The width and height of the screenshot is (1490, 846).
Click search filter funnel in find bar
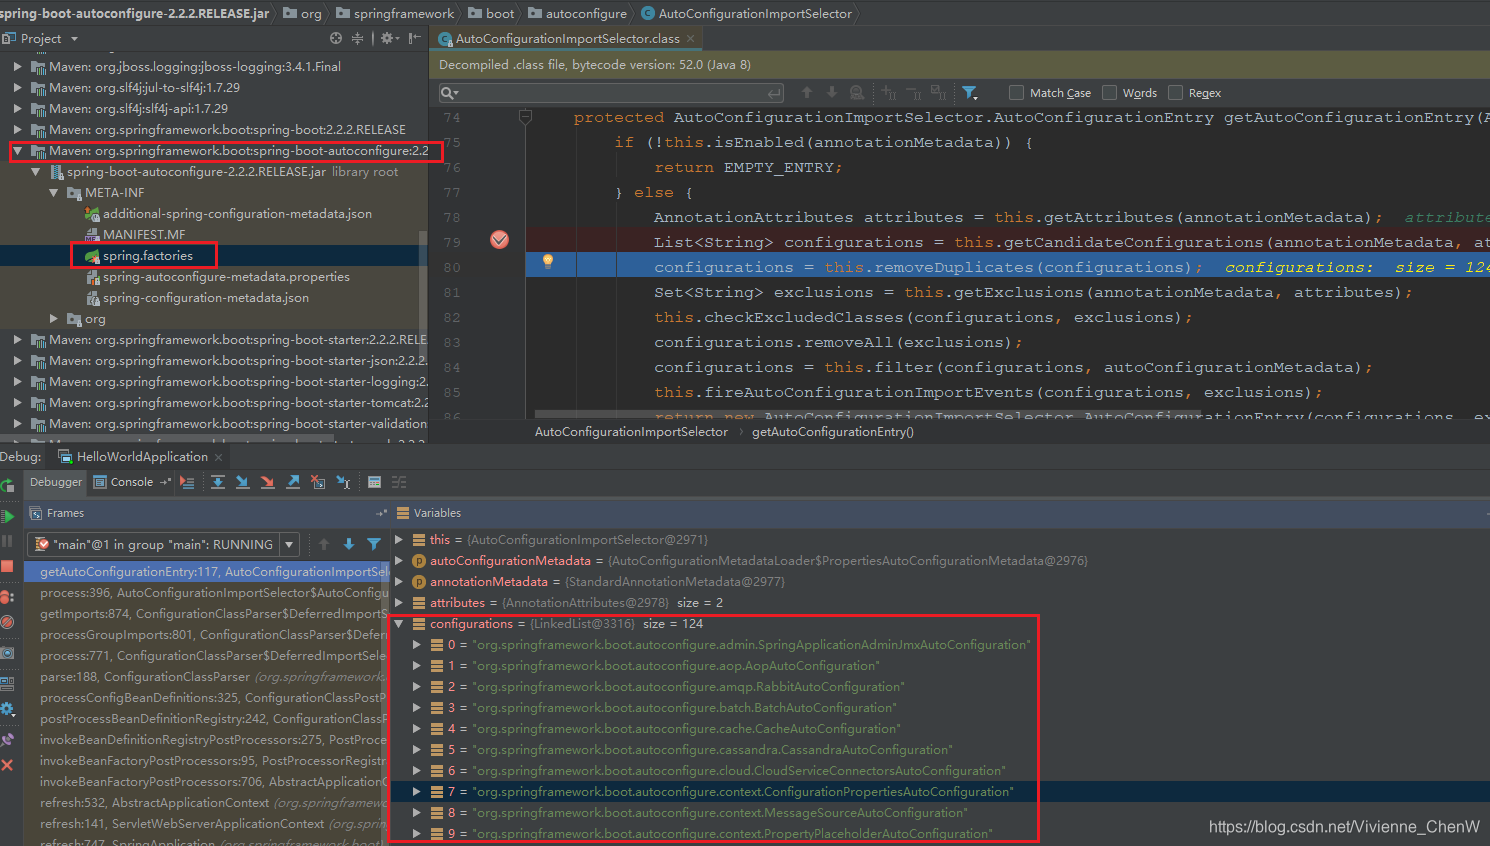point(969,93)
